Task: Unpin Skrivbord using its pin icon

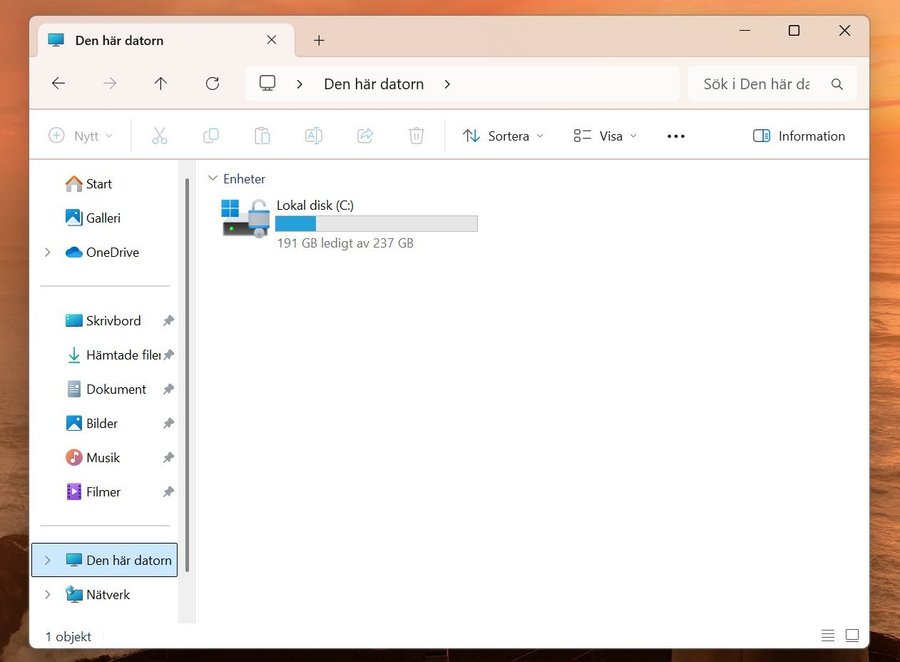Action: click(x=168, y=321)
